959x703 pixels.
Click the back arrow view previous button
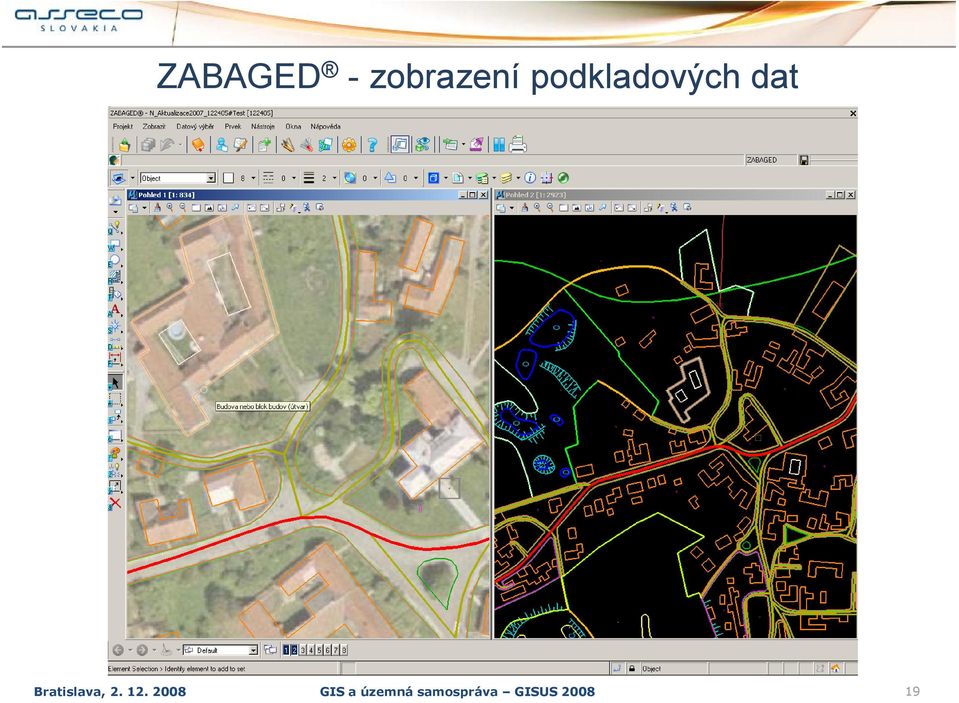coord(118,650)
